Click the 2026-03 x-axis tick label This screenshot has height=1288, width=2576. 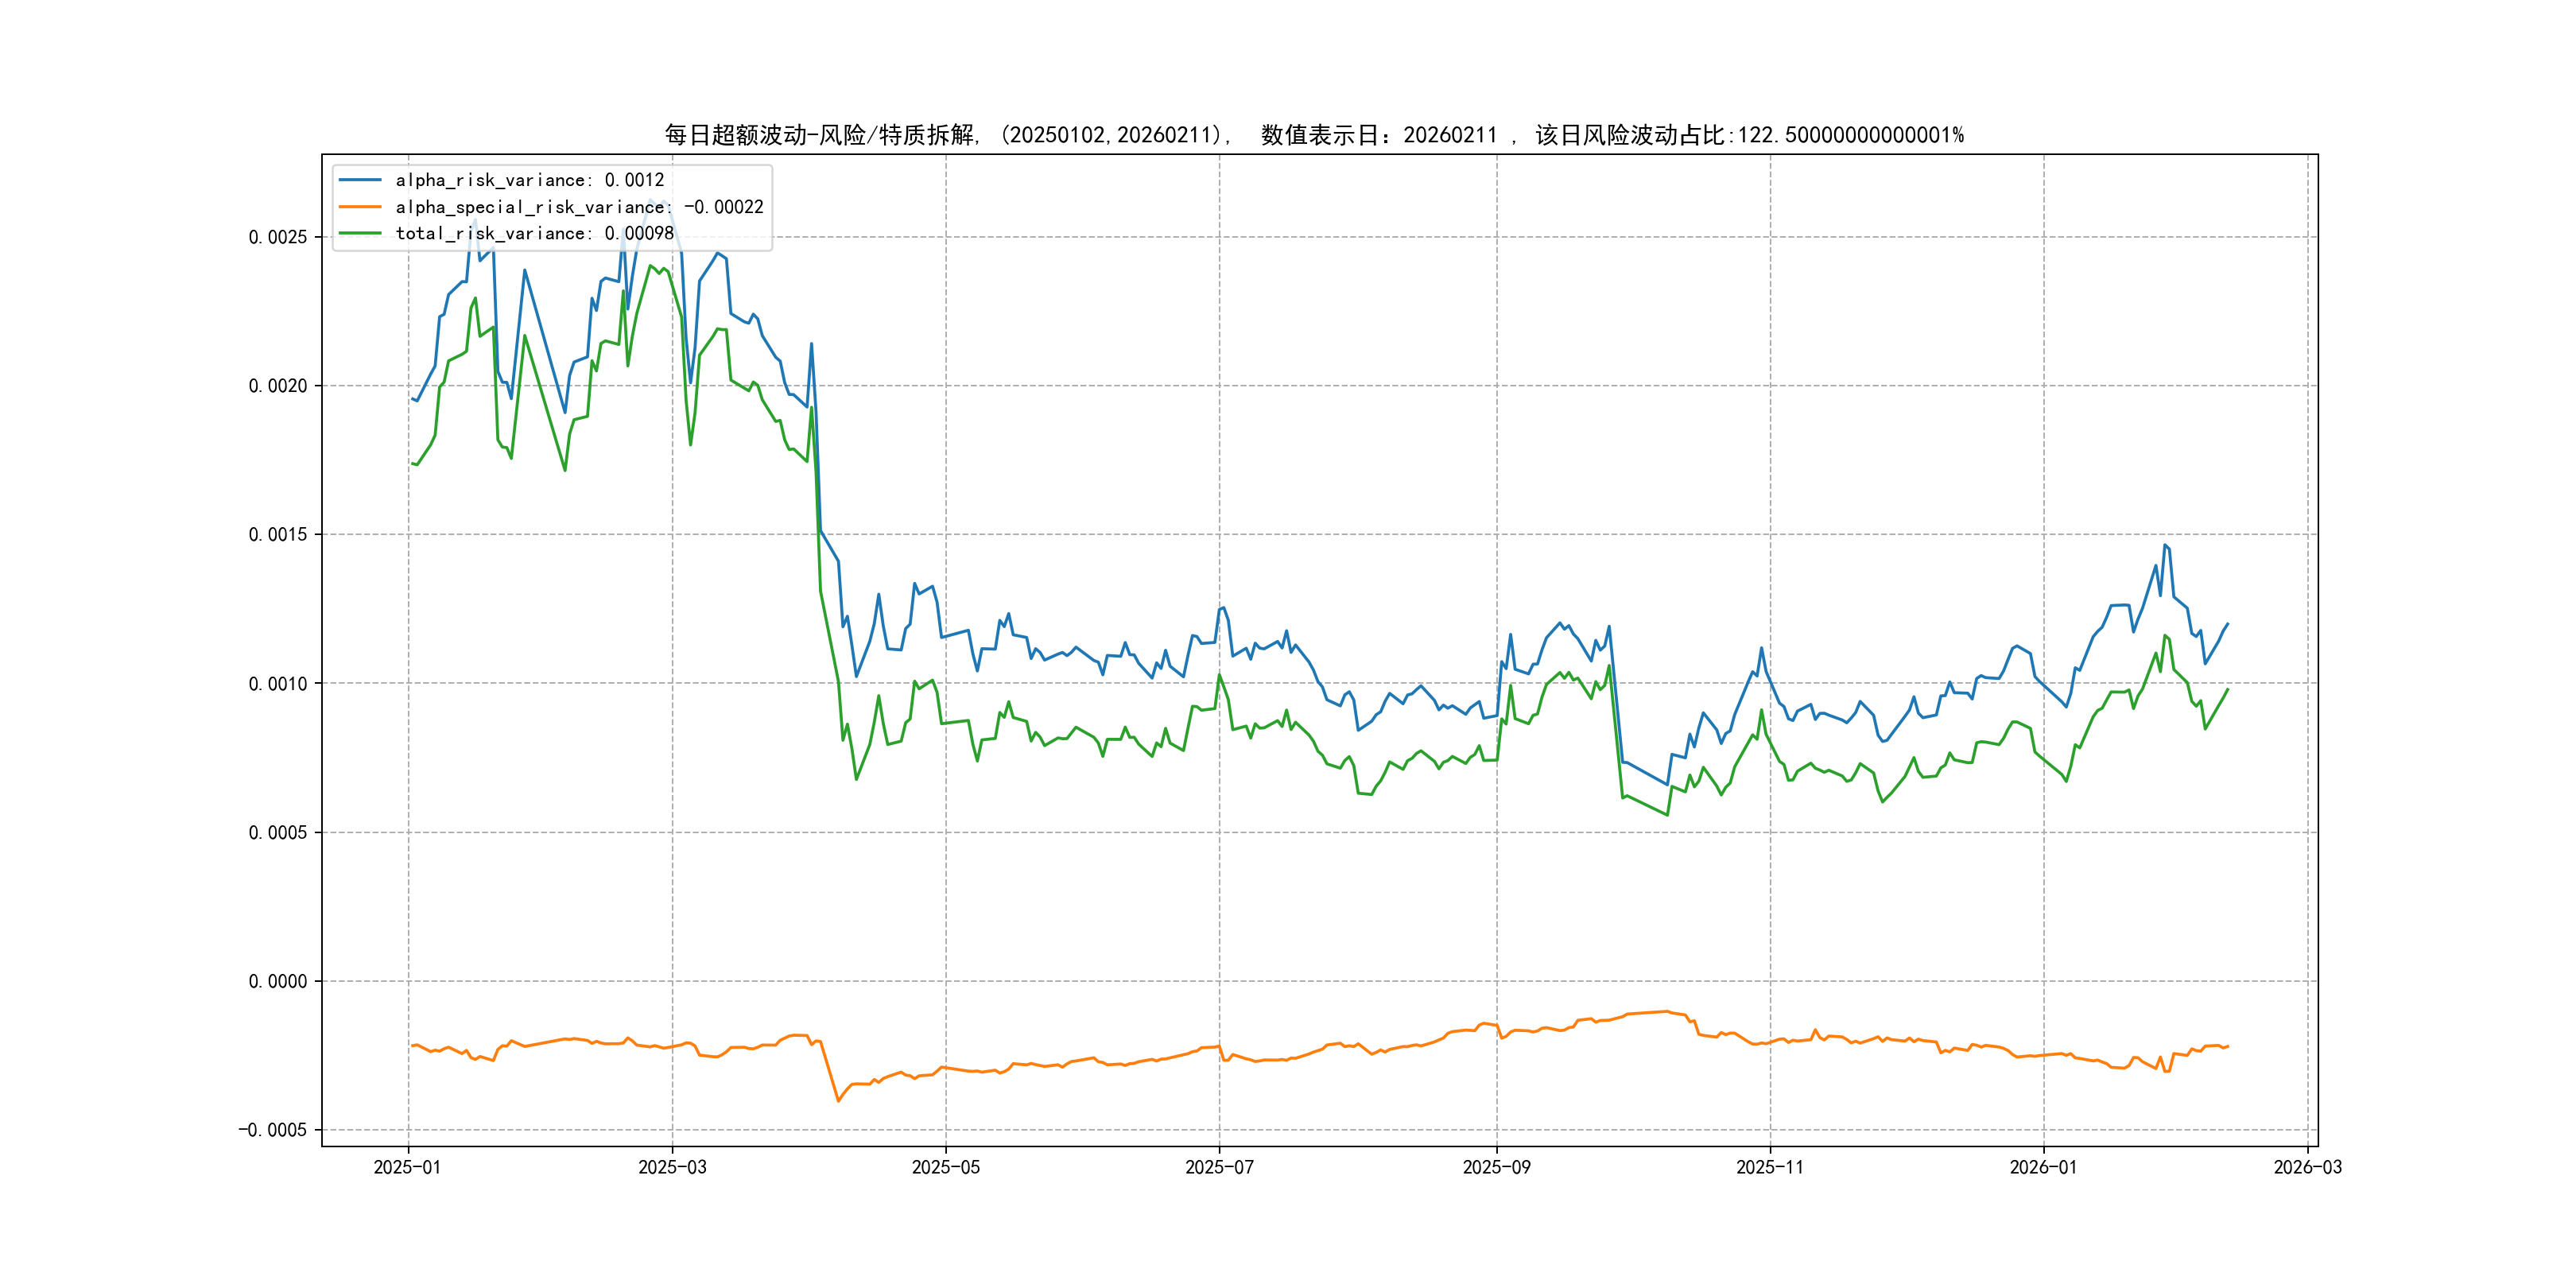(x=2307, y=1167)
